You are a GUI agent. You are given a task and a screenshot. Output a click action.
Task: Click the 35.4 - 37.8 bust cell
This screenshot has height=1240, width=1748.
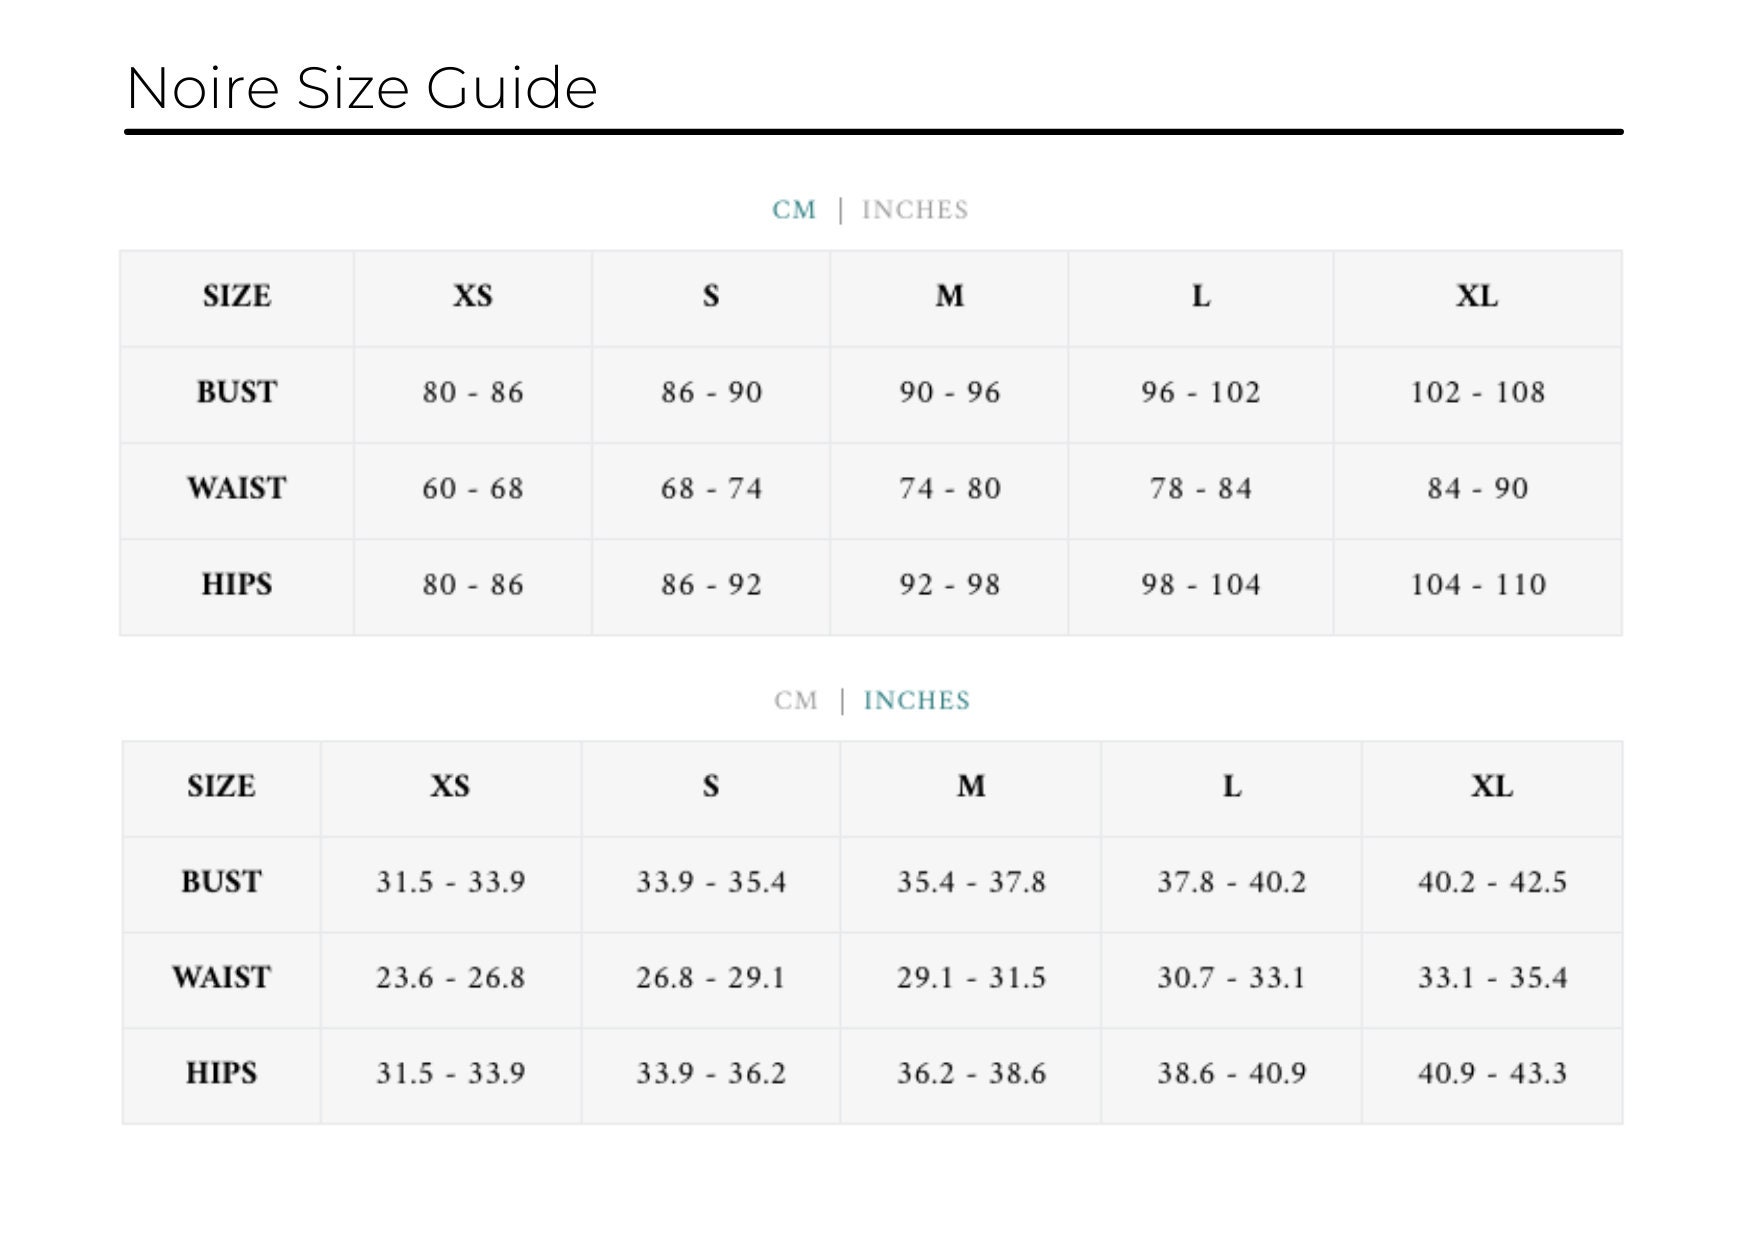[x=971, y=883]
